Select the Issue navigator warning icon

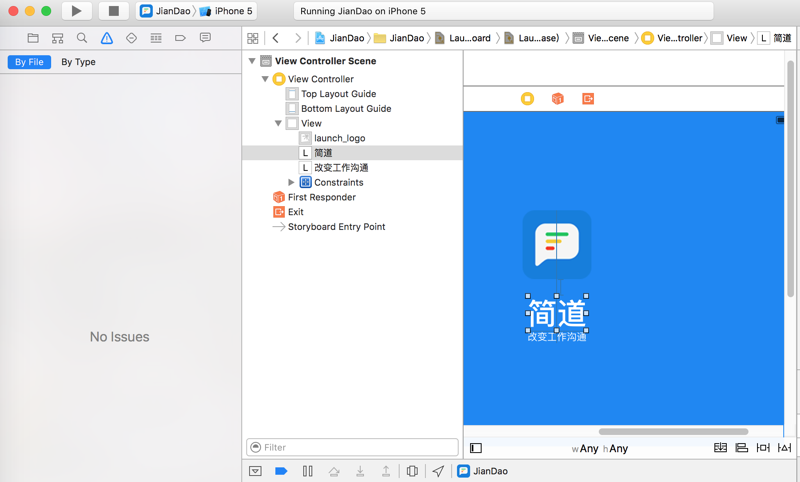(107, 38)
